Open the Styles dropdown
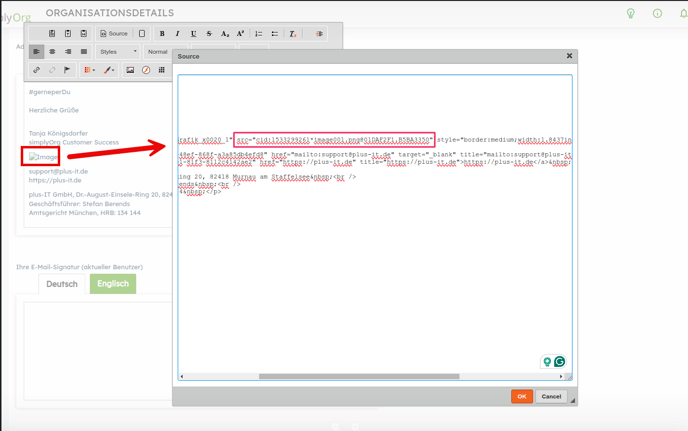The width and height of the screenshot is (688, 431). [118, 52]
